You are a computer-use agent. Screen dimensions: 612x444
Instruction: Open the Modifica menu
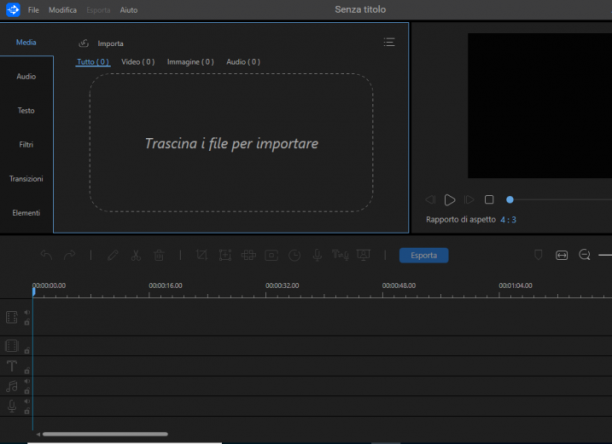point(62,10)
